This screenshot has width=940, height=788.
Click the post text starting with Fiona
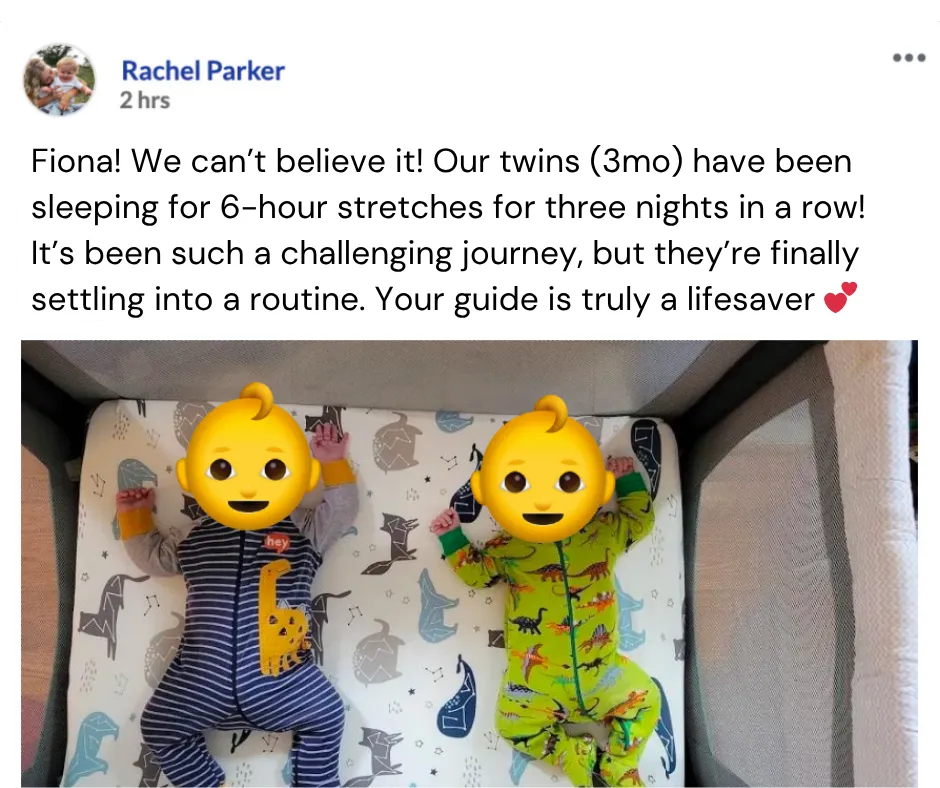(x=448, y=230)
